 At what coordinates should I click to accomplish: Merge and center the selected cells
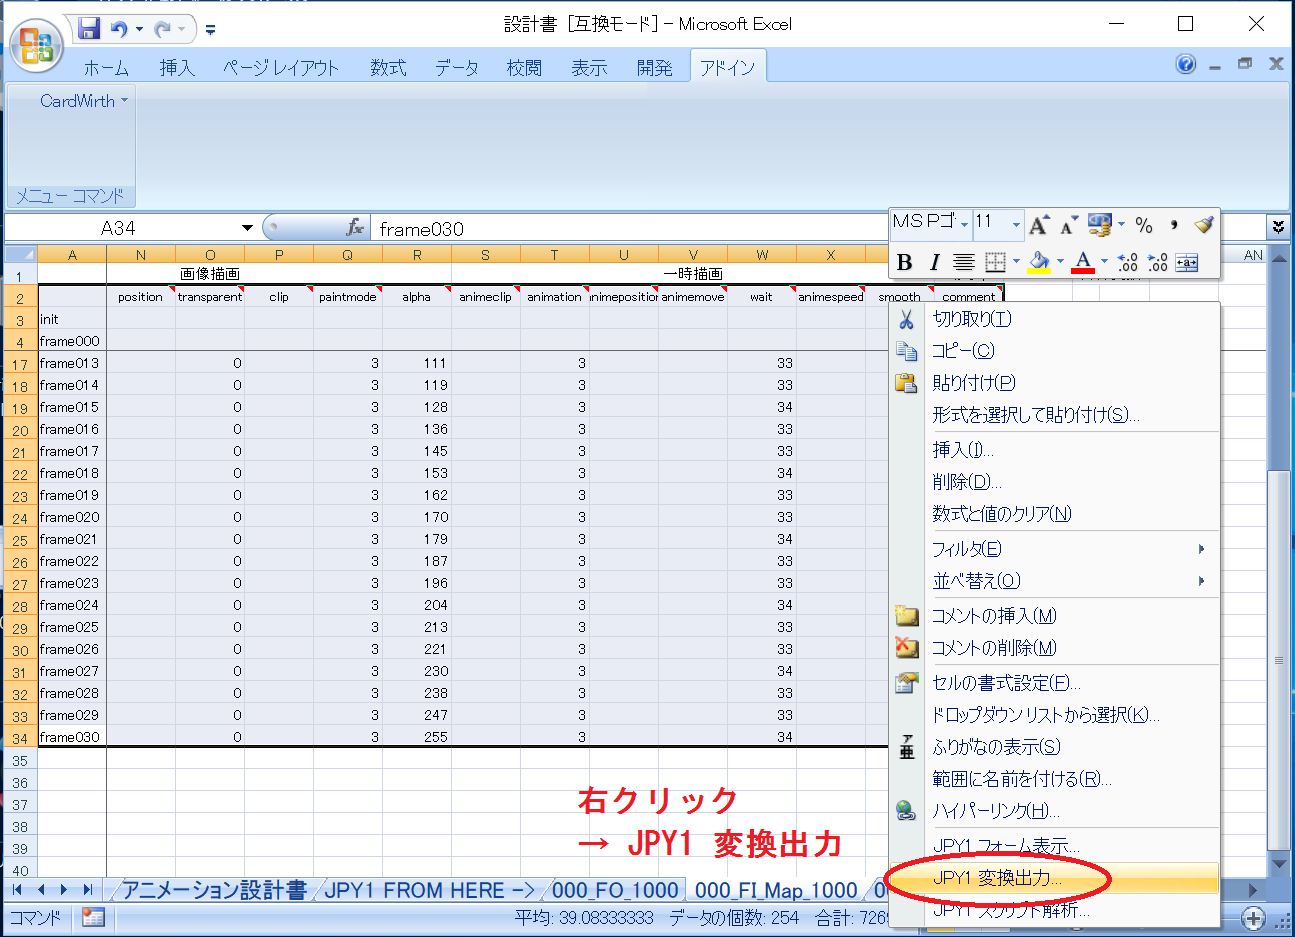(x=1187, y=262)
